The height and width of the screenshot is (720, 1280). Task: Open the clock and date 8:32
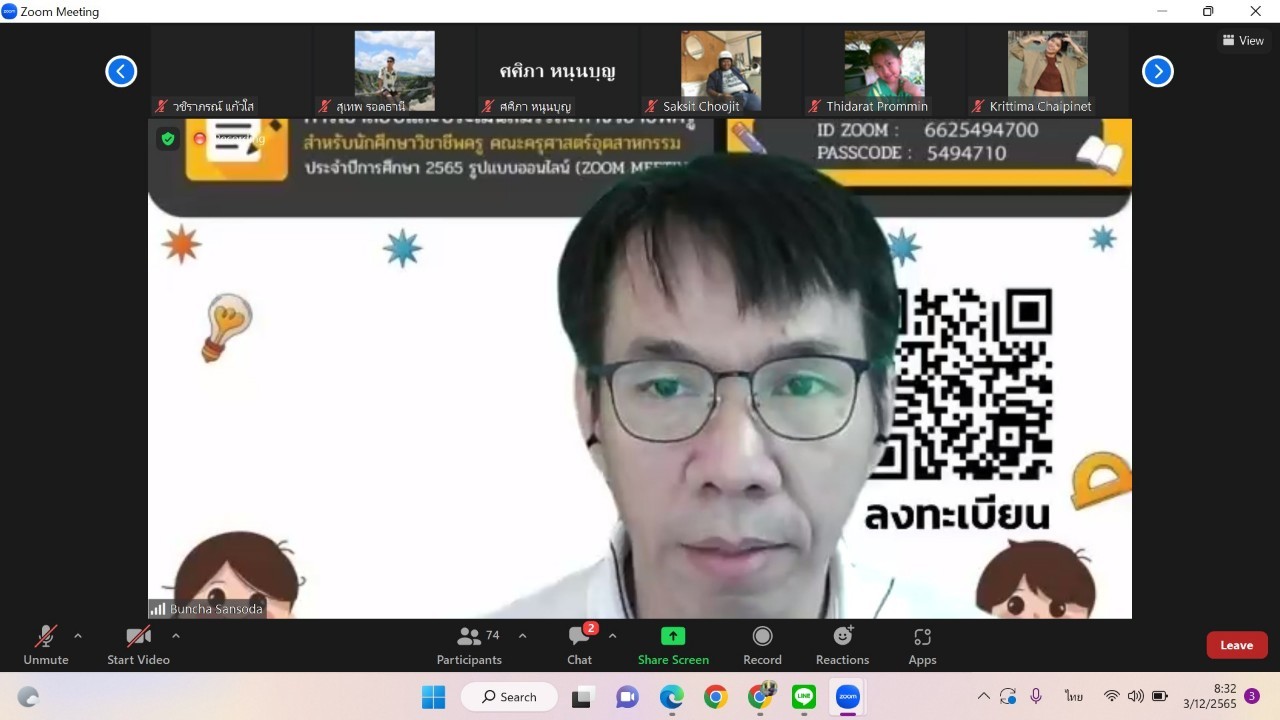click(1210, 696)
